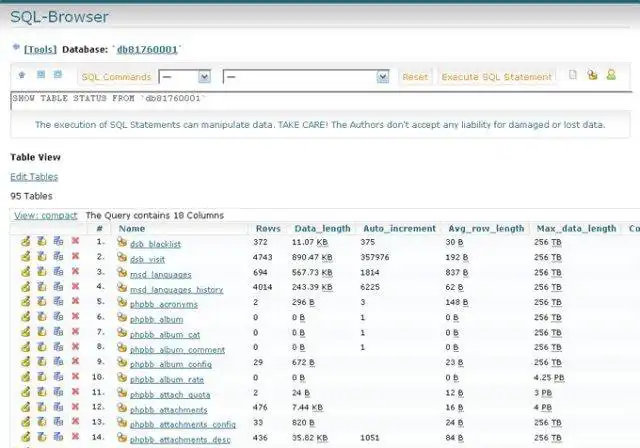640x448 pixels.
Task: Click the 4.25 PB max data length value
Action: (x=549, y=377)
